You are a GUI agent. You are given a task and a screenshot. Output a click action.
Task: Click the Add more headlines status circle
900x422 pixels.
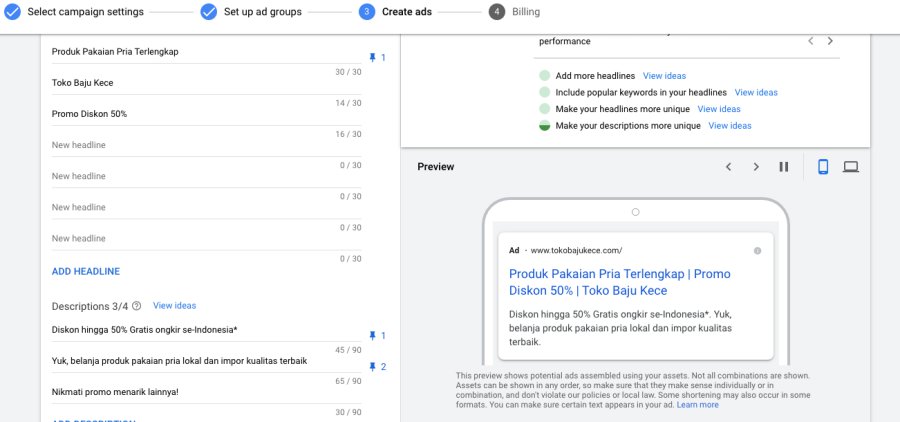(x=544, y=76)
